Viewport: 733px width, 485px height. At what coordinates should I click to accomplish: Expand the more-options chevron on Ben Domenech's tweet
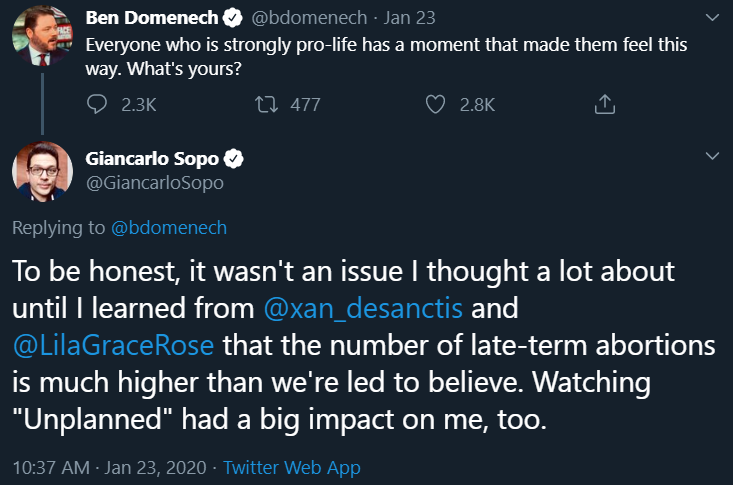tap(711, 18)
